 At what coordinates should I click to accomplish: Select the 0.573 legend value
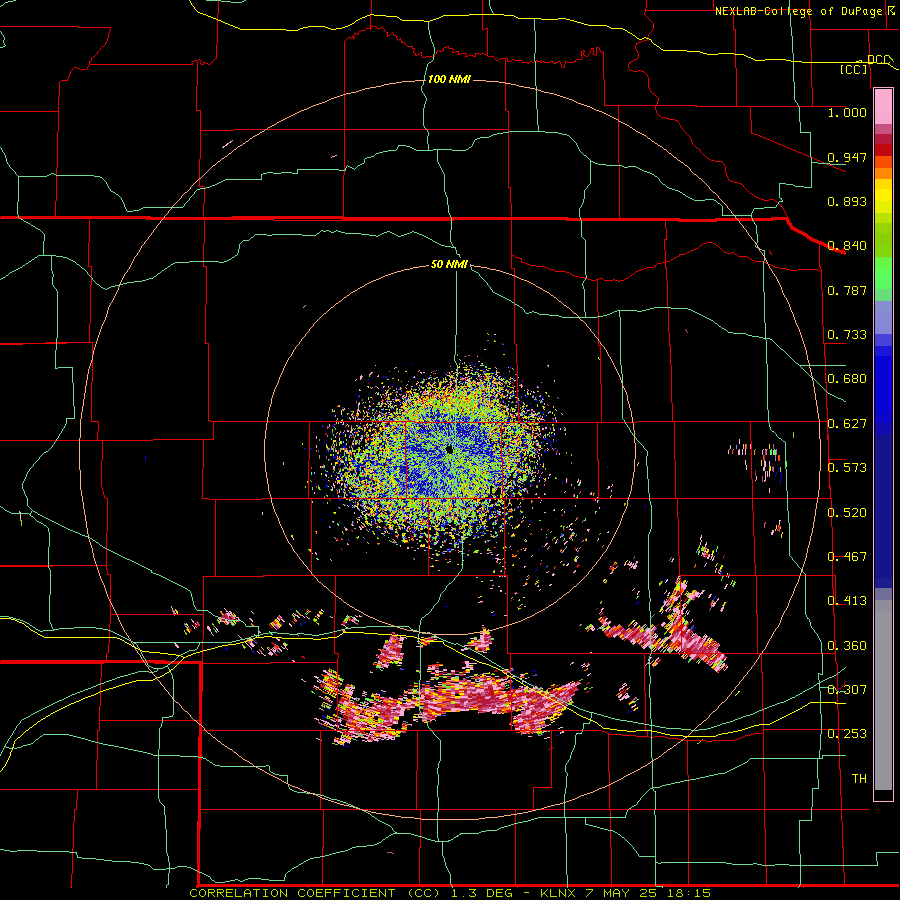point(847,468)
